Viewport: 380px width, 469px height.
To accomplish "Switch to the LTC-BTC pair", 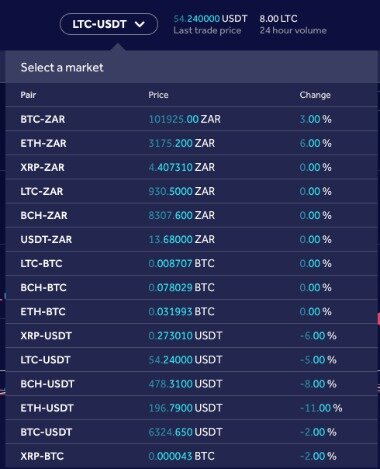I will coord(191,263).
